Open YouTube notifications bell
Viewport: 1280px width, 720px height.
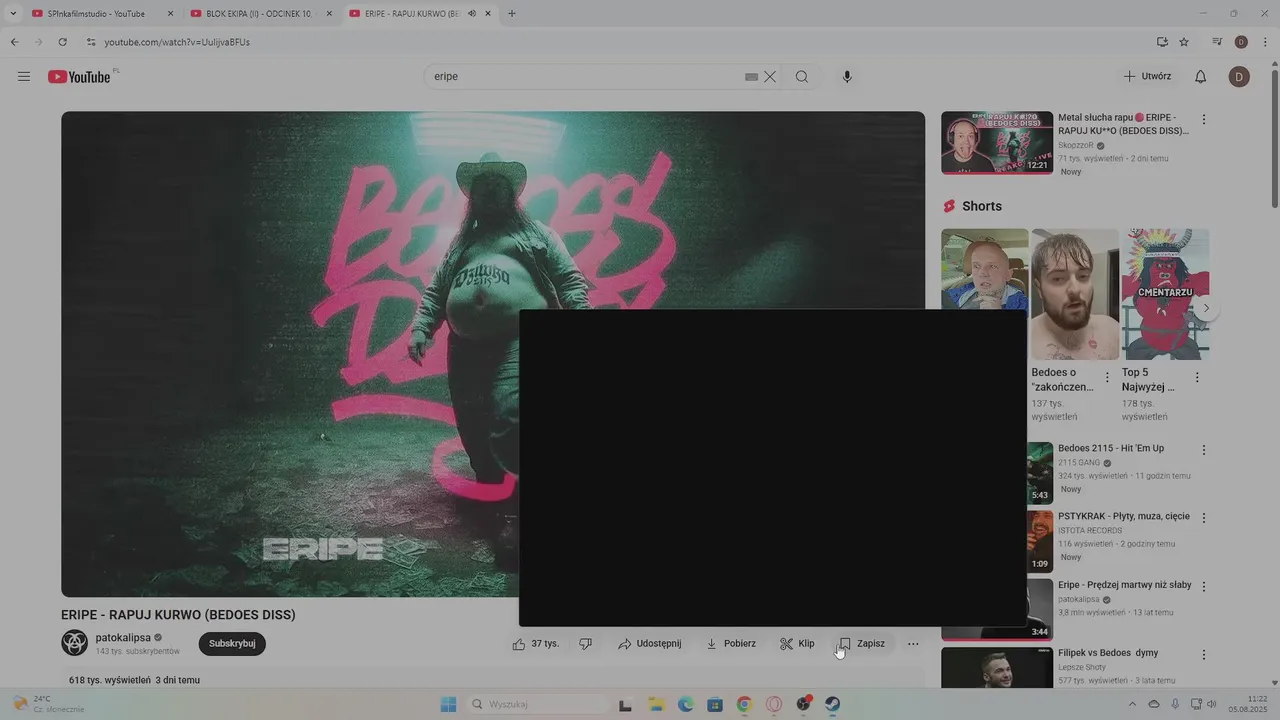point(1201,77)
